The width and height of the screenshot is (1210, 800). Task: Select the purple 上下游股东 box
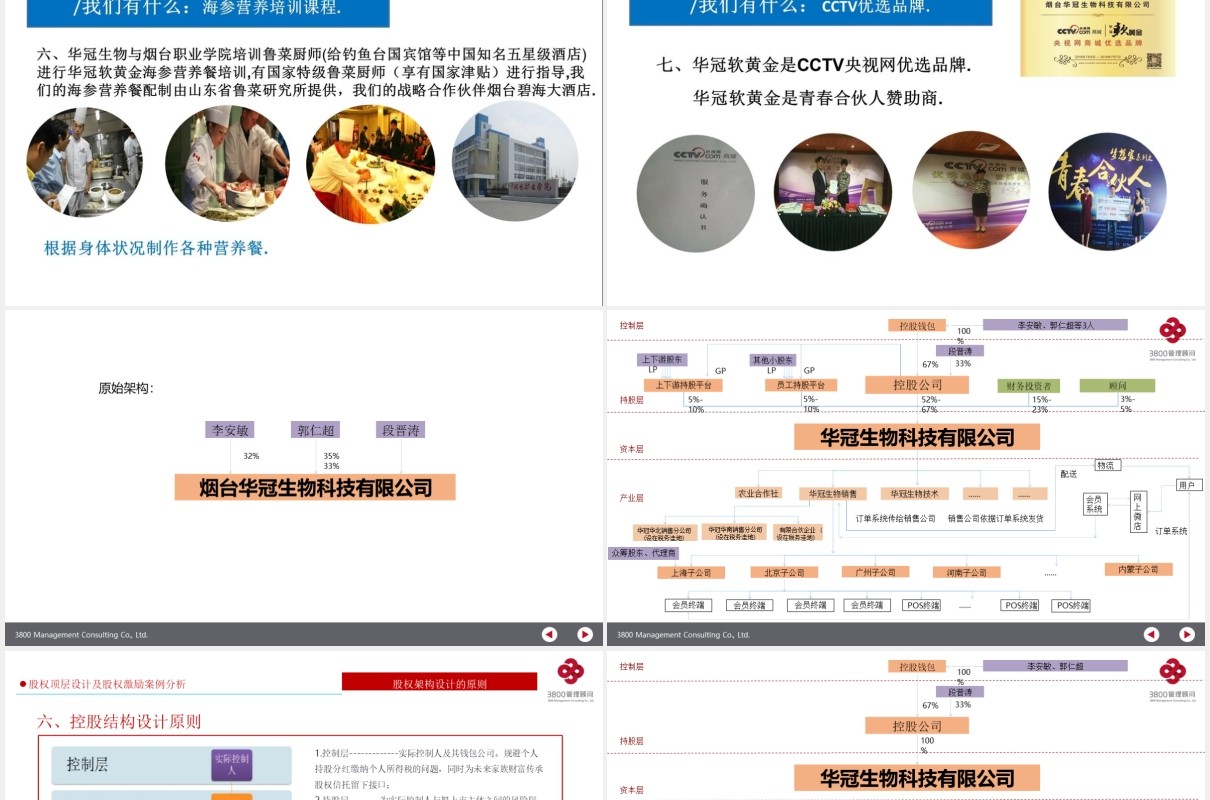(662, 360)
